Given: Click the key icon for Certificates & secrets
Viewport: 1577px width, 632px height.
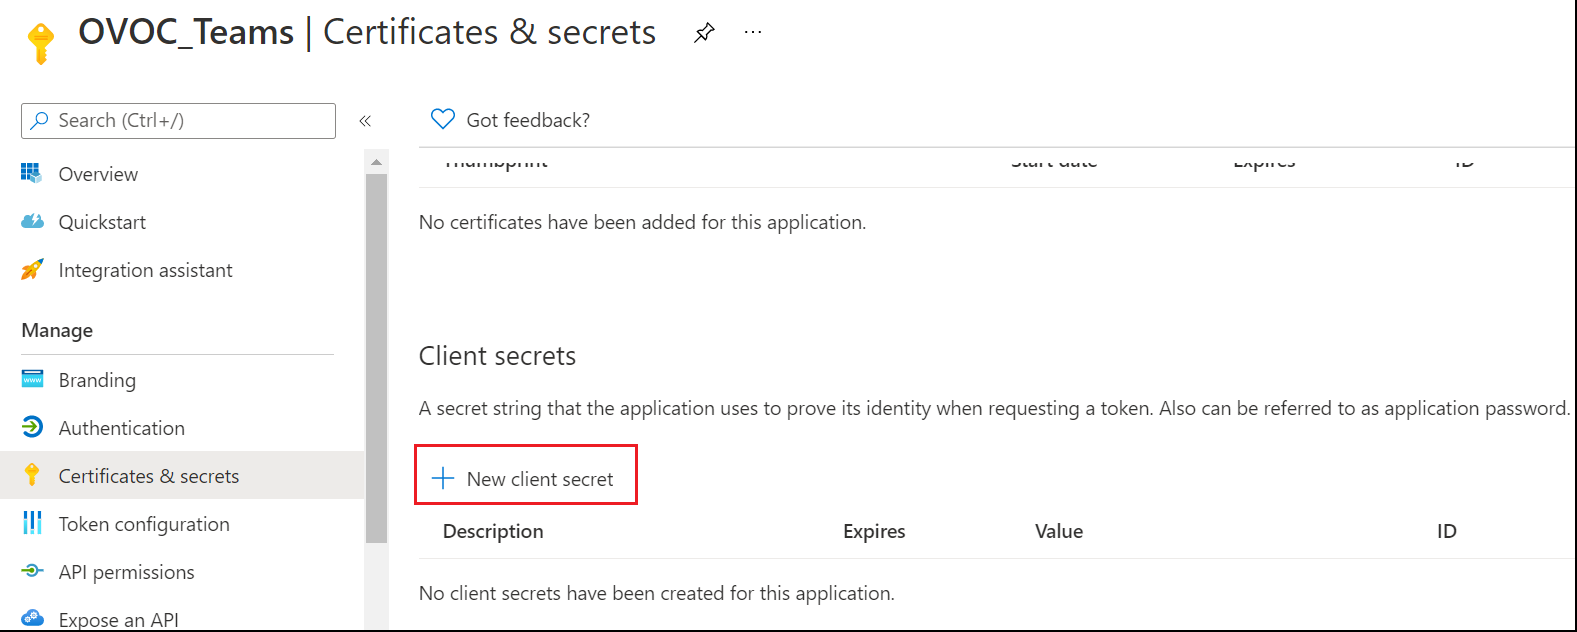Looking at the screenshot, I should tap(32, 475).
